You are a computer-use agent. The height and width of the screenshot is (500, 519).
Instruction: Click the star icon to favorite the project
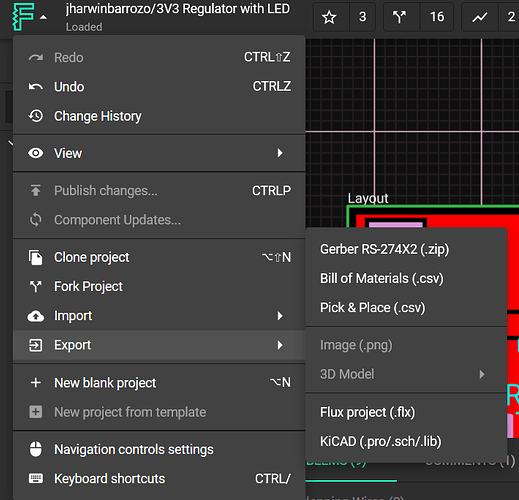(x=329, y=17)
